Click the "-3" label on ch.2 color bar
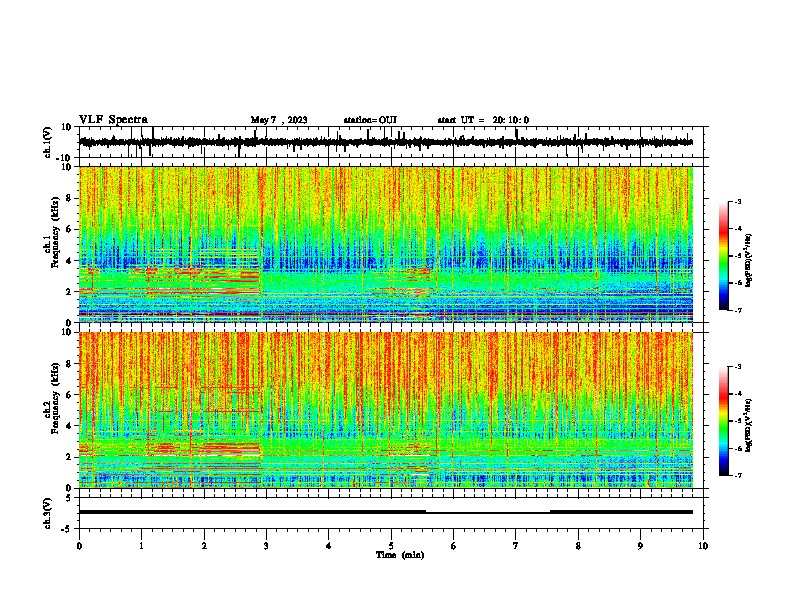 (x=737, y=367)
